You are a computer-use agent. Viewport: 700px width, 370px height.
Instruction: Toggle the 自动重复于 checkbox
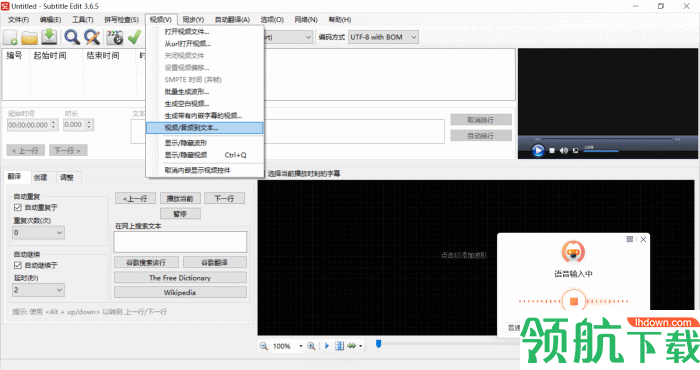tap(18, 207)
